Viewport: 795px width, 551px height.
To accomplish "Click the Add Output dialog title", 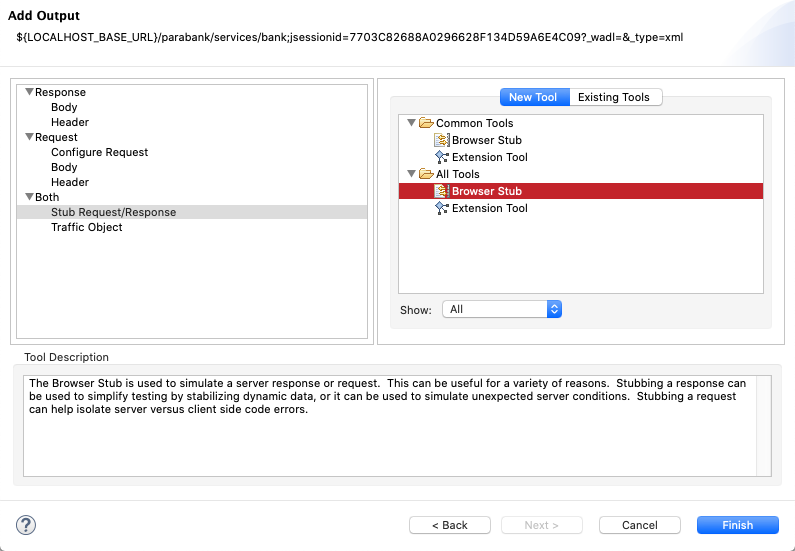I will 44,16.
